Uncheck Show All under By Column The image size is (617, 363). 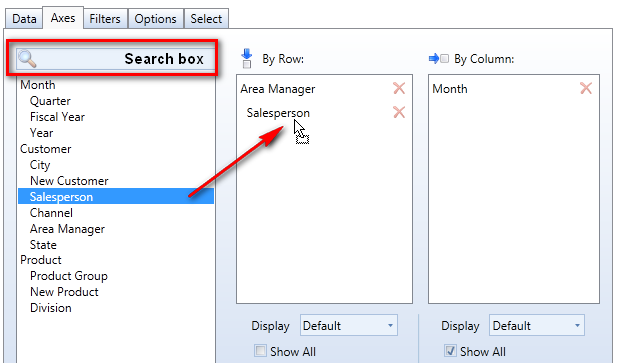click(x=450, y=350)
